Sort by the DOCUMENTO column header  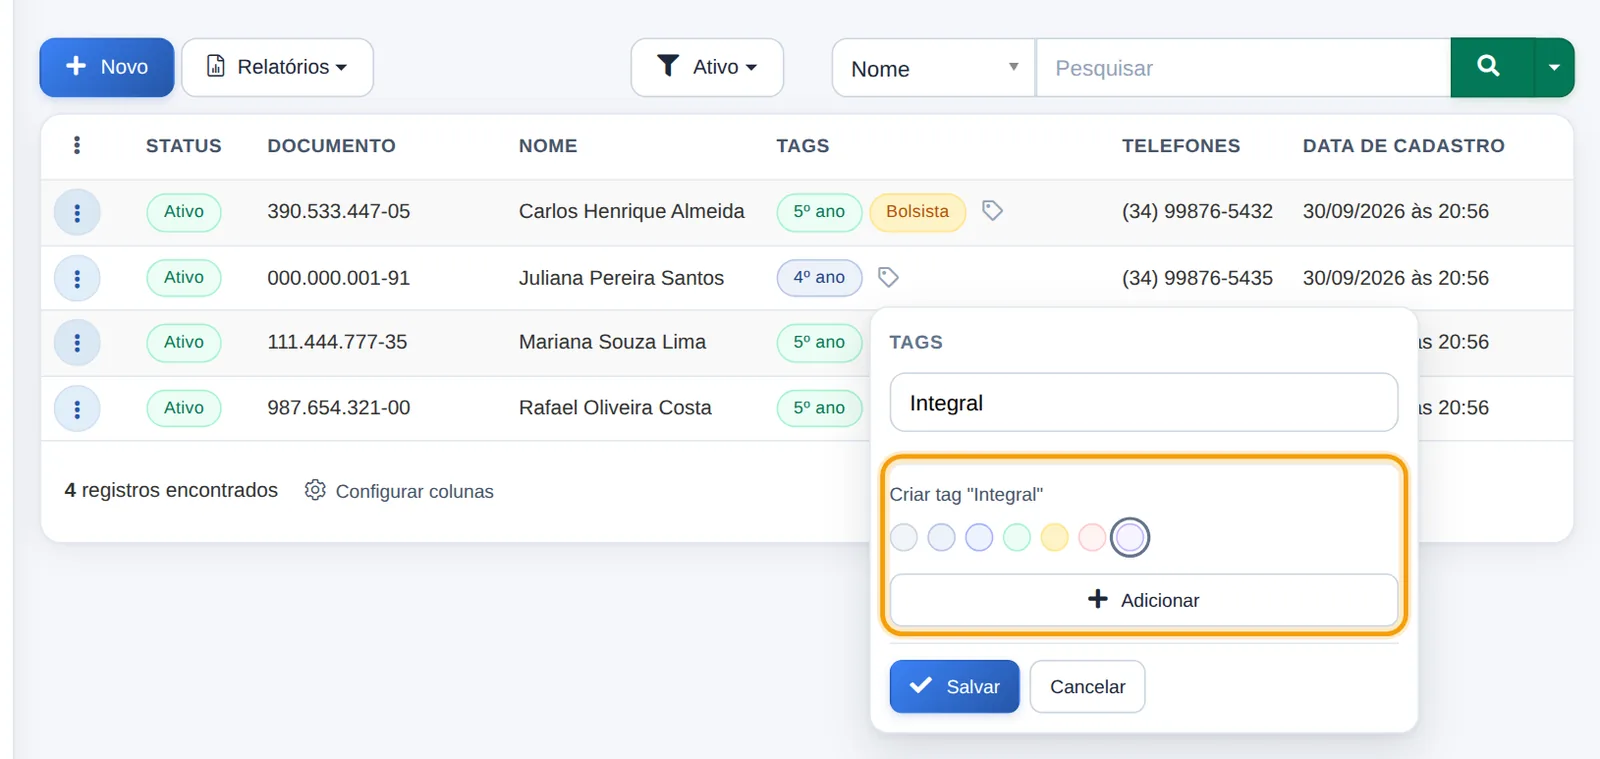(331, 146)
